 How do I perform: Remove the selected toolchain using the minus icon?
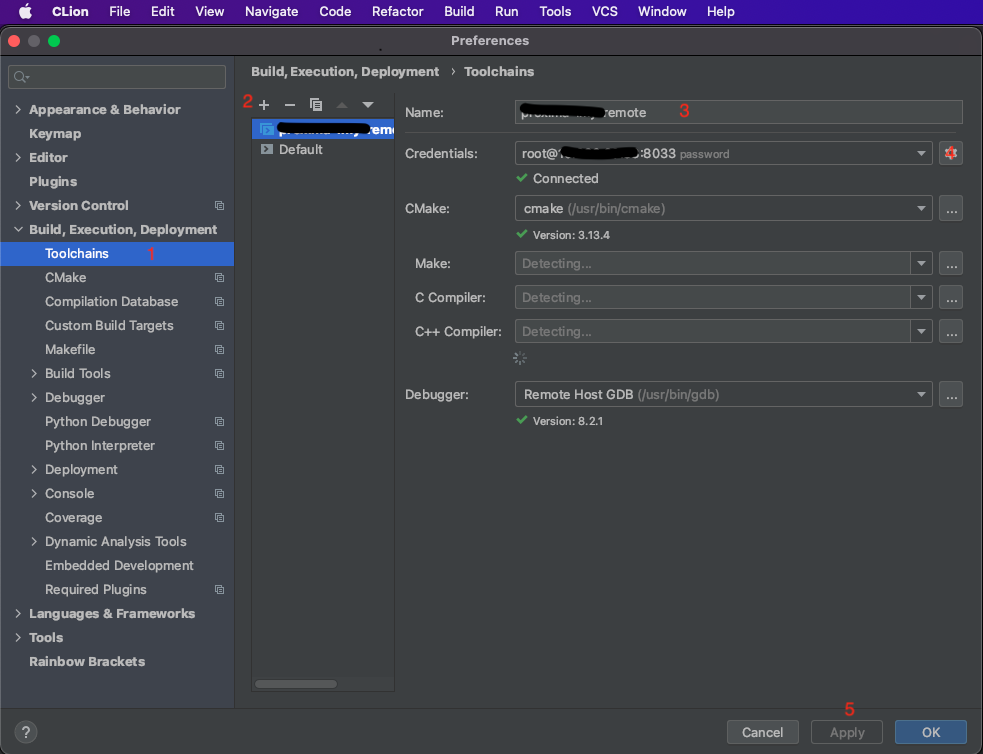(x=289, y=104)
